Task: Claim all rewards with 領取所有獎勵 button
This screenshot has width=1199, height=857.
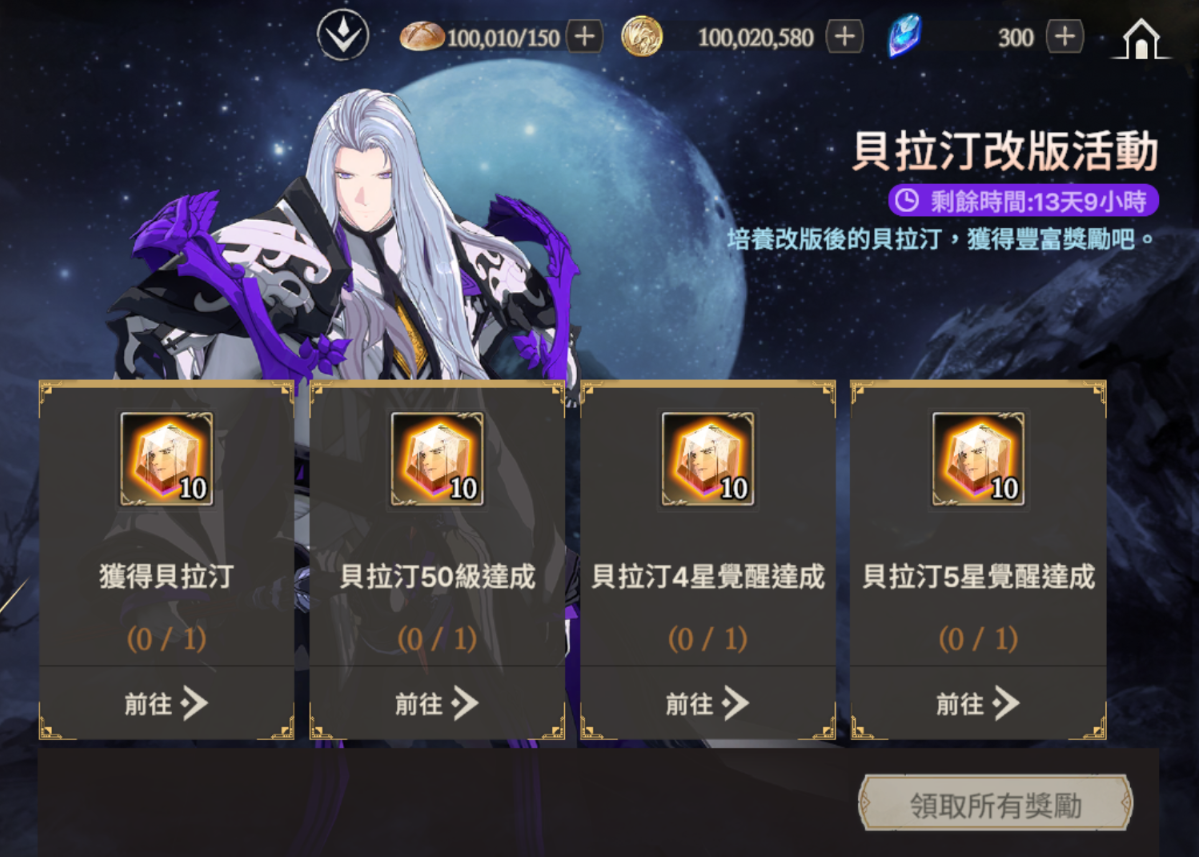Action: tap(996, 803)
